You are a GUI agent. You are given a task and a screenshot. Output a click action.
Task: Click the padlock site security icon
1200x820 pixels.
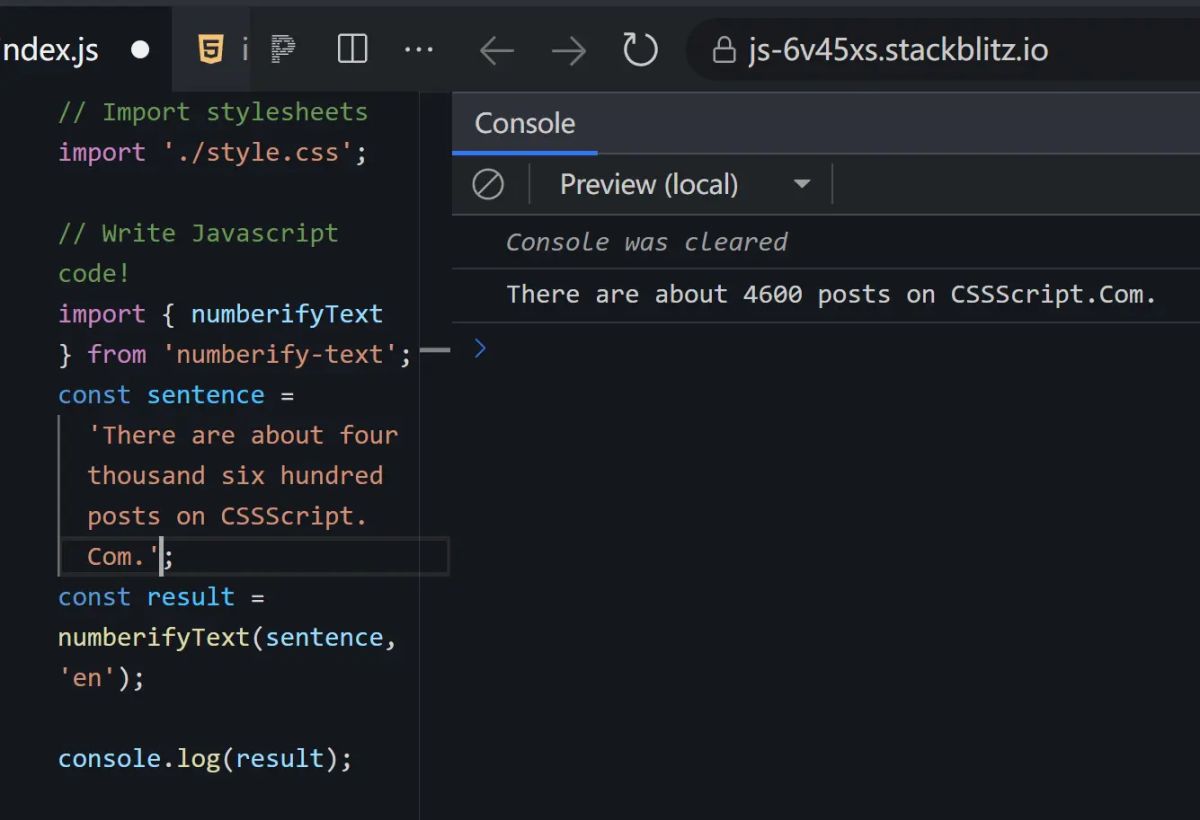[723, 48]
